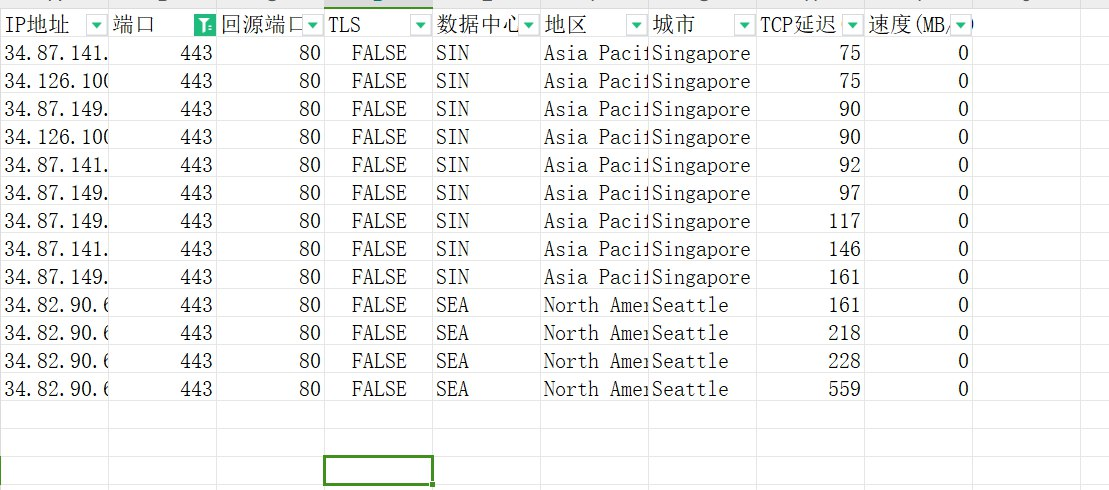Select the cell with TCP latency 559
The width and height of the screenshot is (1109, 490).
point(810,389)
